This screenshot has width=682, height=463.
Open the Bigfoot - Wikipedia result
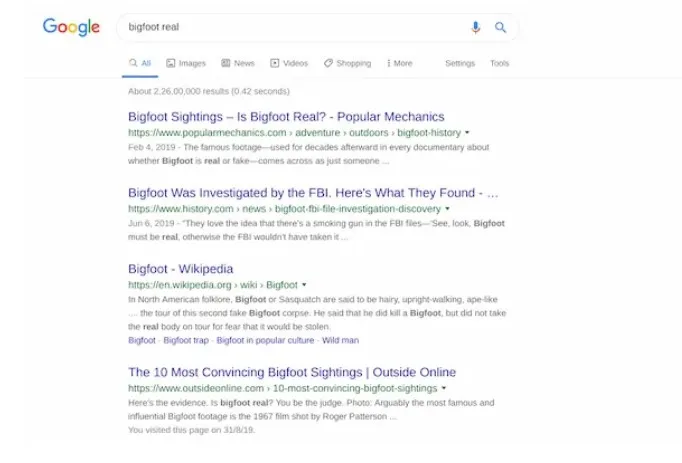pos(181,269)
